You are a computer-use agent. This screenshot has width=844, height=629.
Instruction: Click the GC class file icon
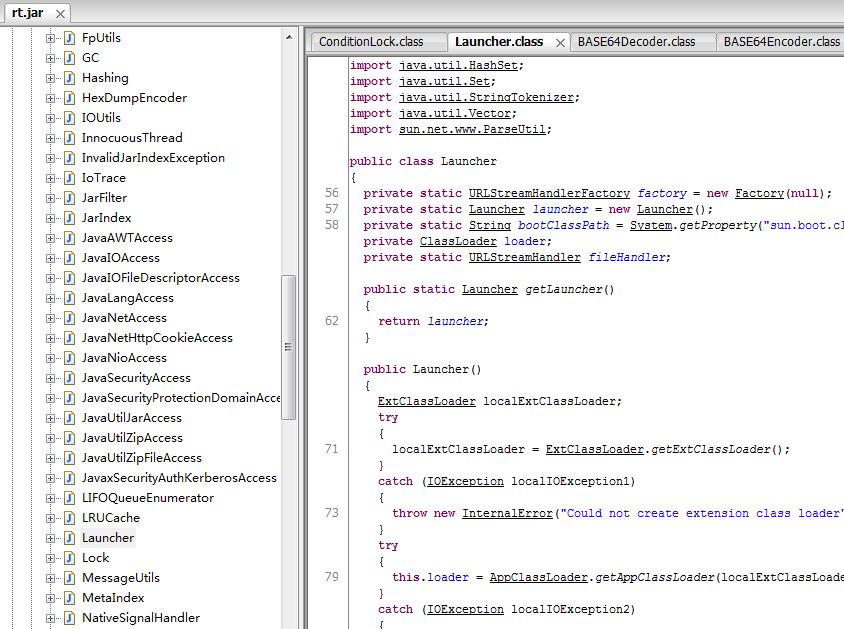[69, 58]
